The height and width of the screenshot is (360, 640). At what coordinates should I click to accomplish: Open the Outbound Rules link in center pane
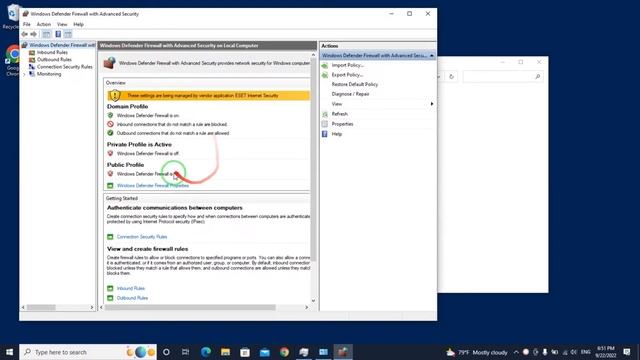(x=132, y=298)
